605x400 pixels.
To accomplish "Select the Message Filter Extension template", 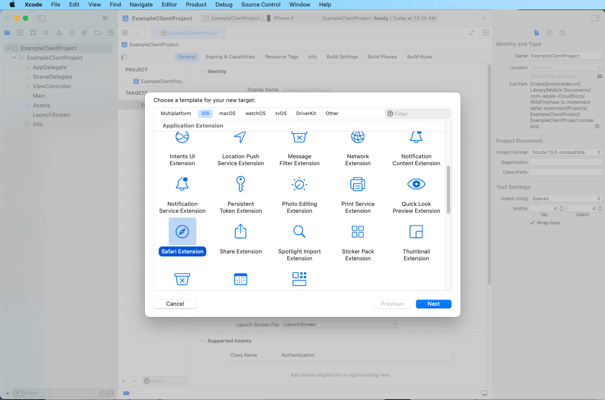I will (x=299, y=149).
